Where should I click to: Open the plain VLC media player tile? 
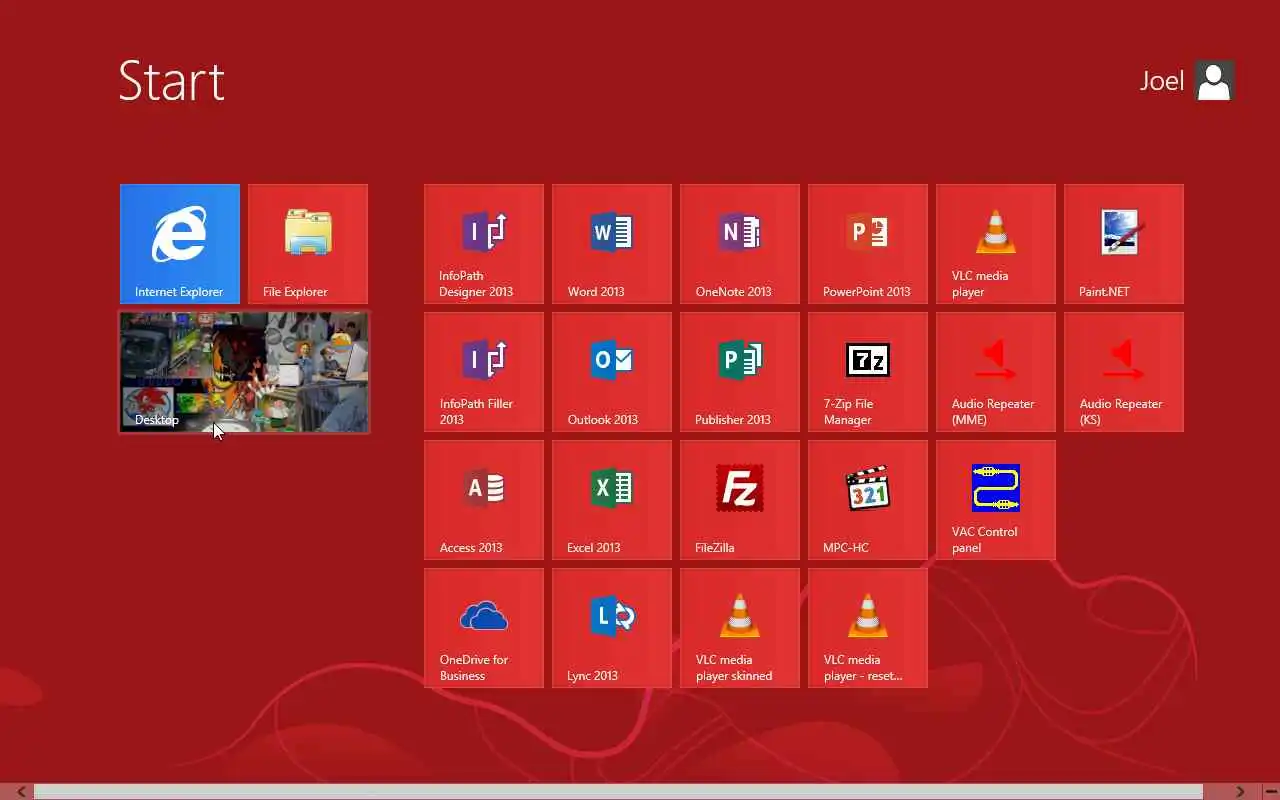(996, 244)
